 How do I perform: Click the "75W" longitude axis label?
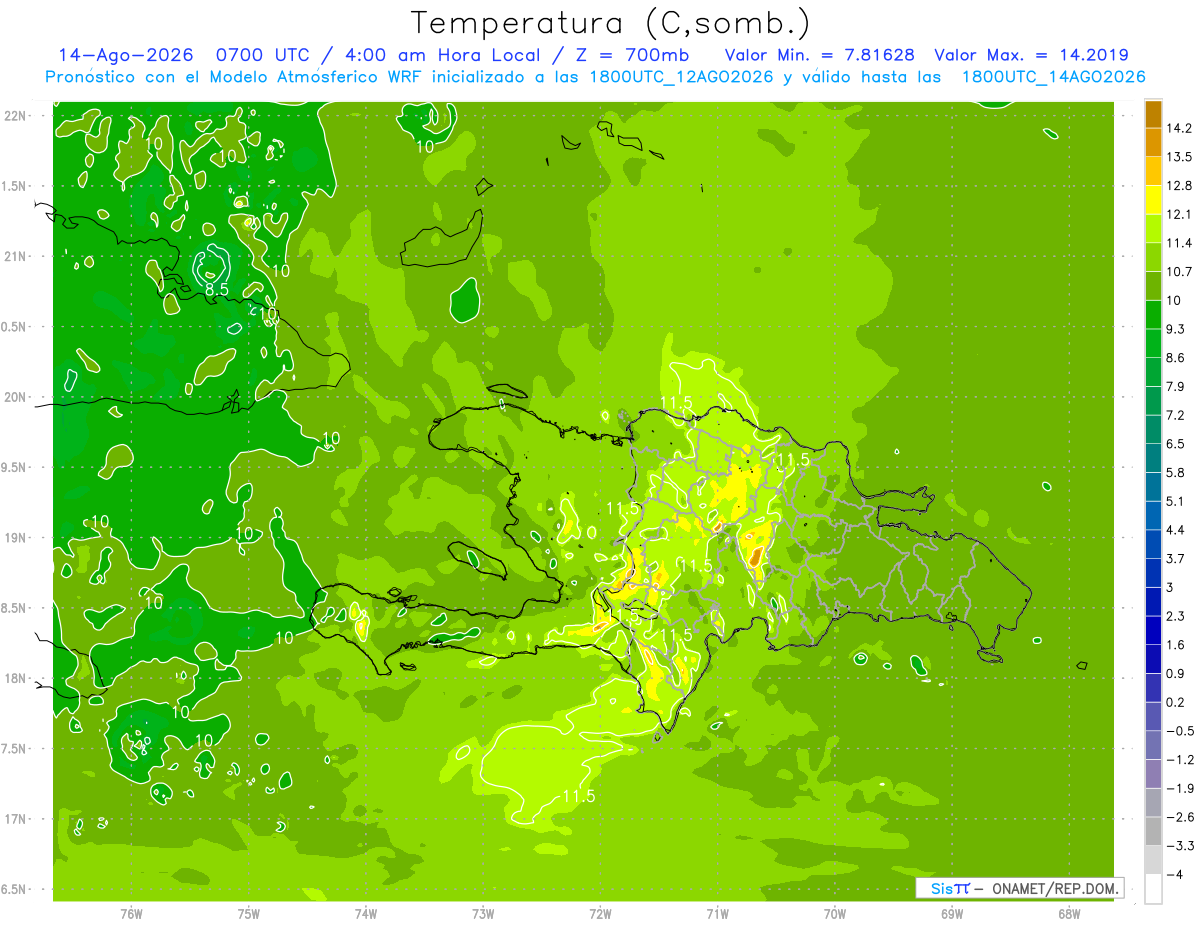(249, 914)
